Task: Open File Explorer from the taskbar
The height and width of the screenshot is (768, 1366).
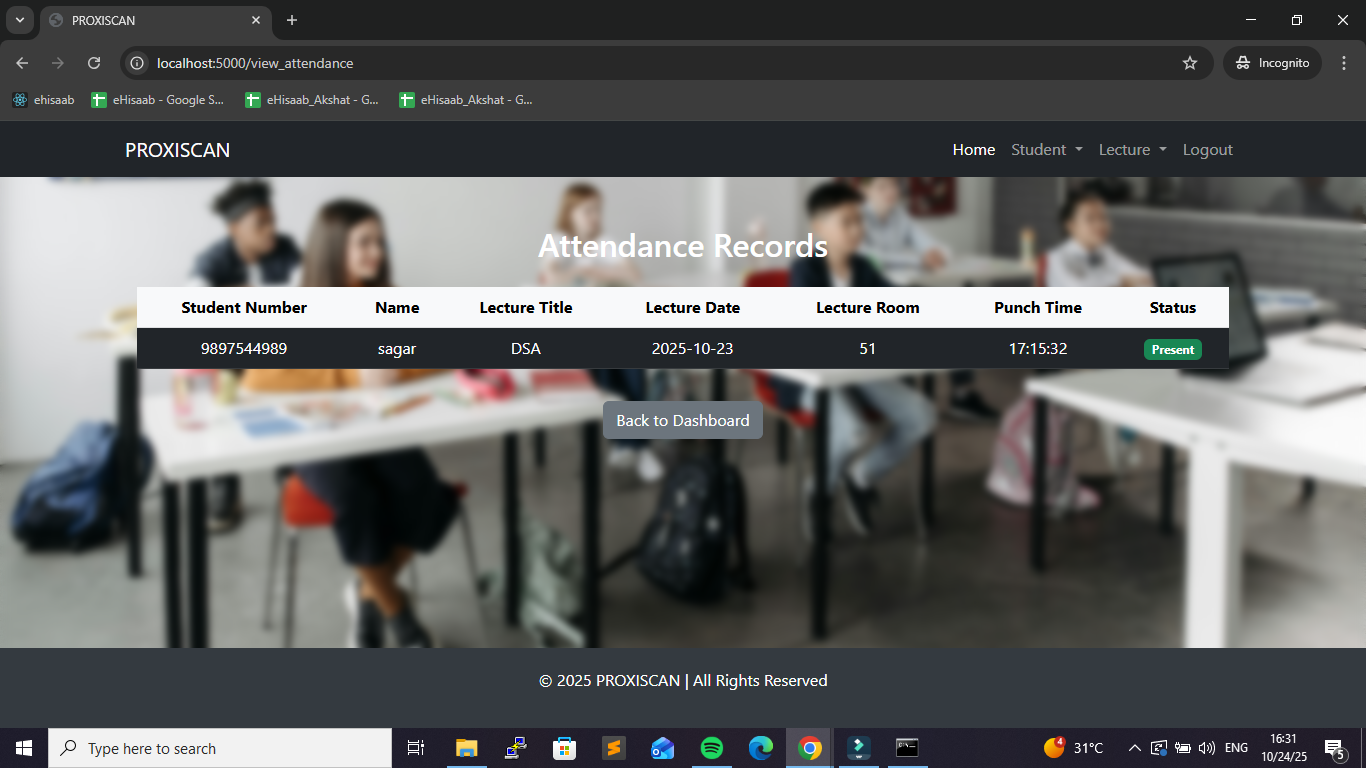Action: (x=467, y=748)
